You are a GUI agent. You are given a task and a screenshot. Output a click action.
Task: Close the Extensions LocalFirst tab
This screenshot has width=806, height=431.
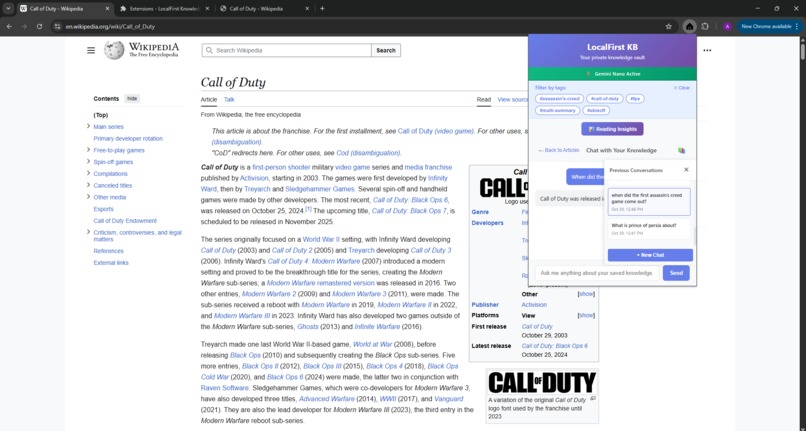pyautogui.click(x=207, y=8)
